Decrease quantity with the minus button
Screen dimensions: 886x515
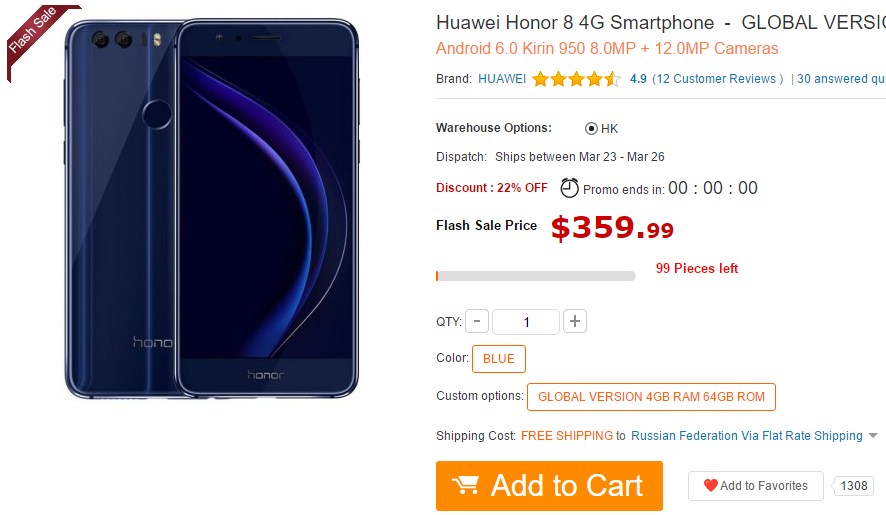[476, 321]
